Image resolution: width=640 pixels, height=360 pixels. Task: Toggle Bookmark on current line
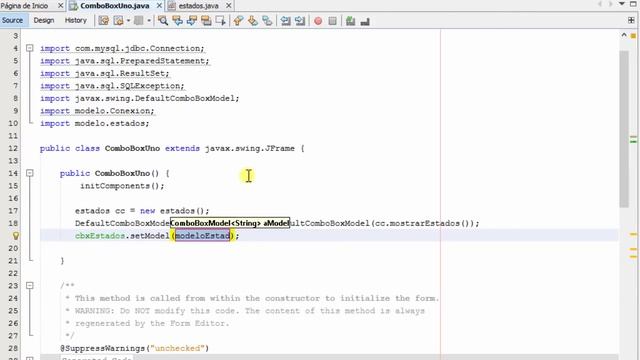(267, 21)
